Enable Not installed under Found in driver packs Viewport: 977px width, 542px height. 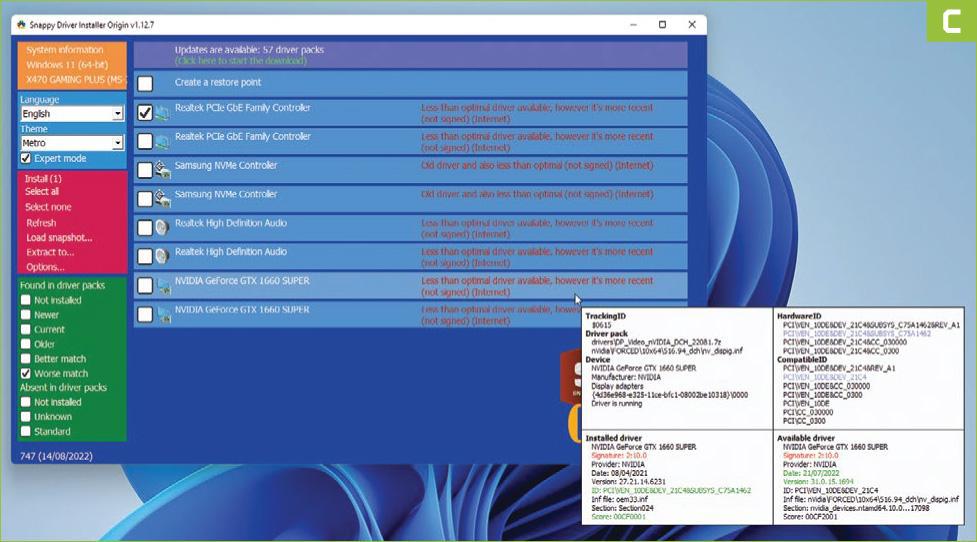26,300
